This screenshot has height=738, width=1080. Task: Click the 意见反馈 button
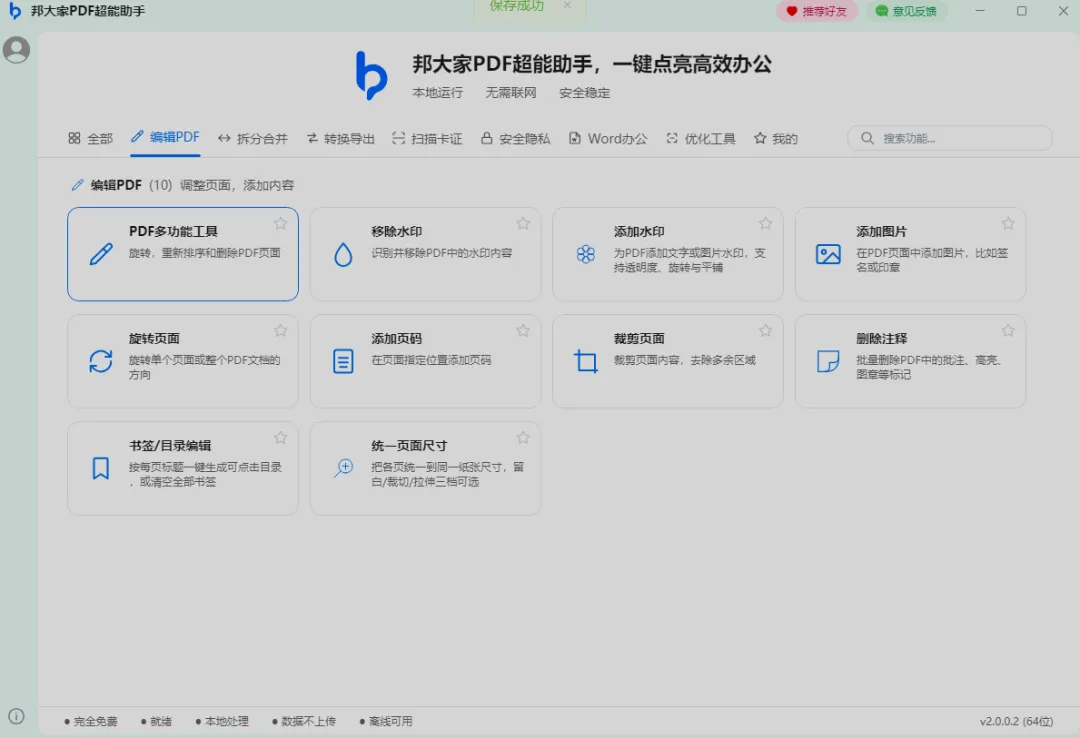906,11
